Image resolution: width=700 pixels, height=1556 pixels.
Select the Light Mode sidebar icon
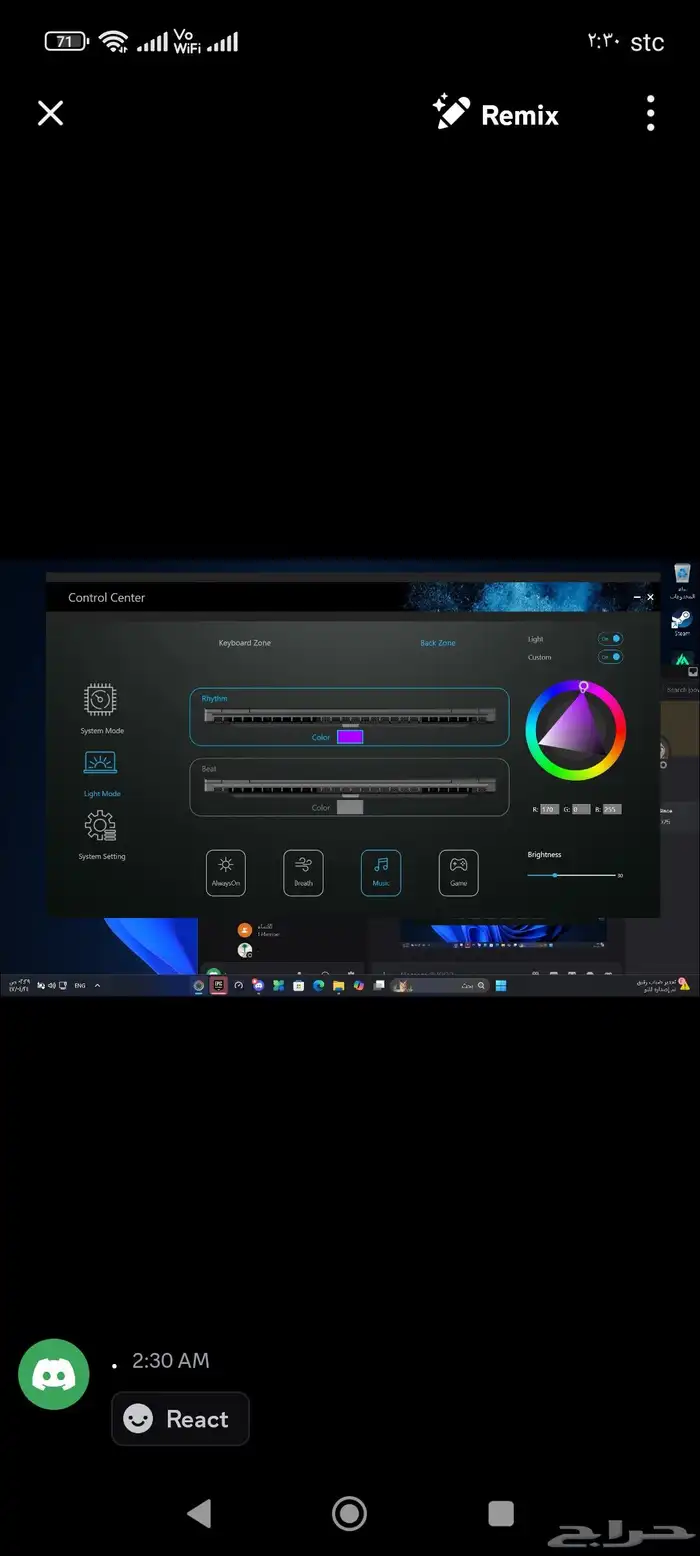[x=100, y=764]
